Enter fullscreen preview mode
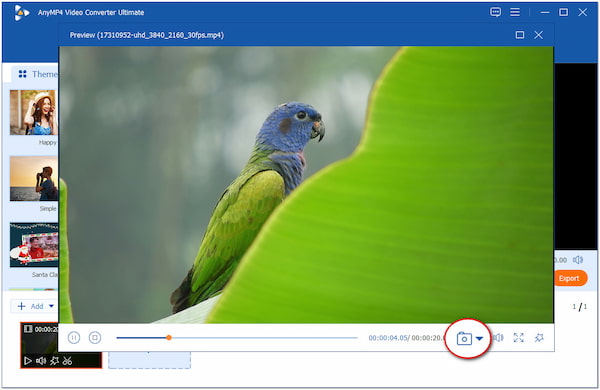The image size is (600, 390). [x=518, y=338]
